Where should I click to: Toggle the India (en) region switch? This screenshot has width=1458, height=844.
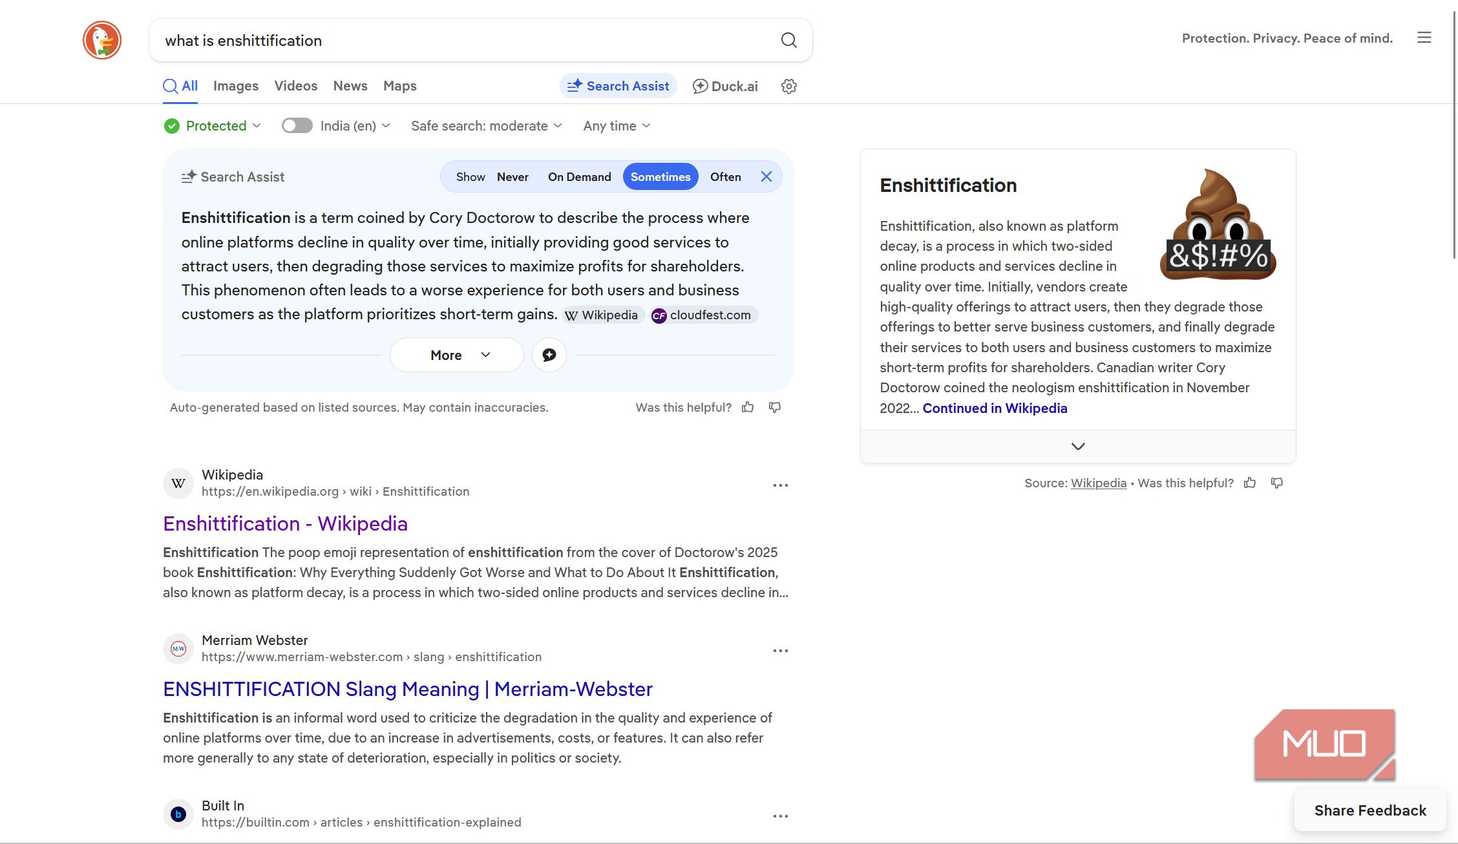coord(297,126)
